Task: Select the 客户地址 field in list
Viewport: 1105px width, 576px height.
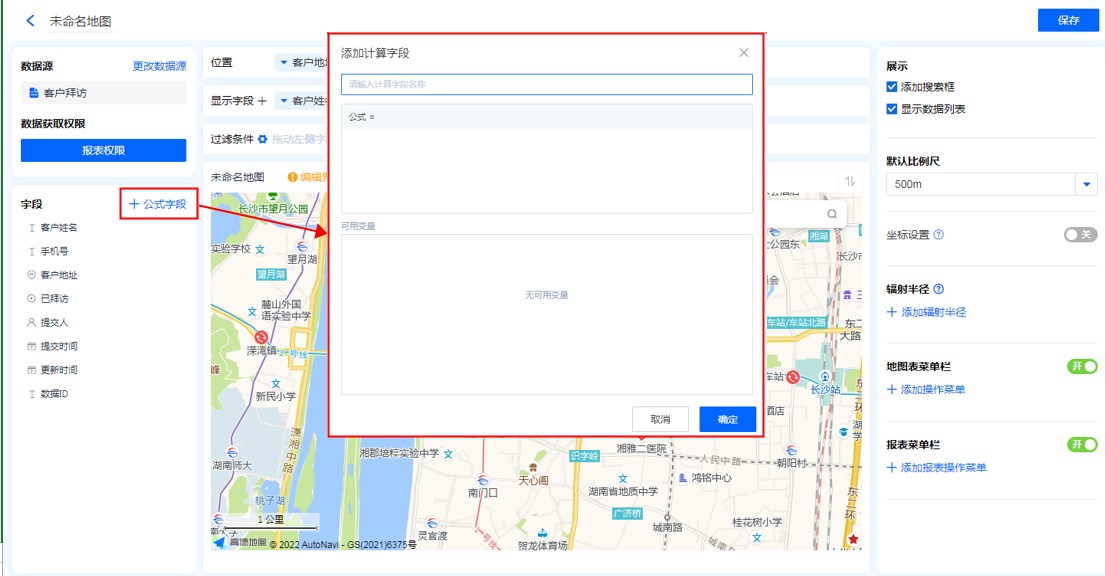Action: (58, 275)
